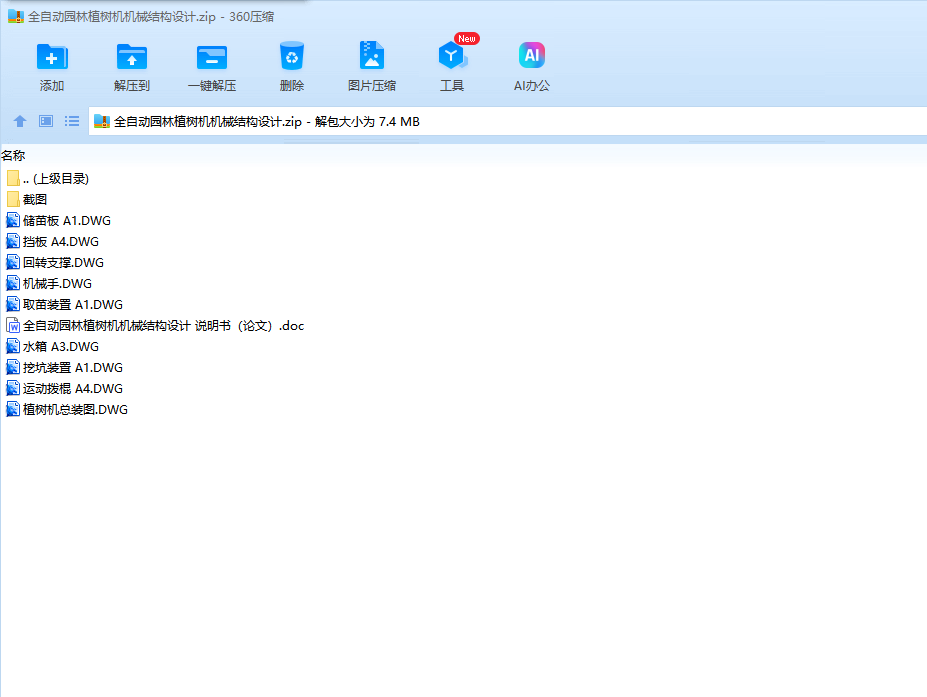Select file 取苗装置 A1.DWG

point(64,304)
